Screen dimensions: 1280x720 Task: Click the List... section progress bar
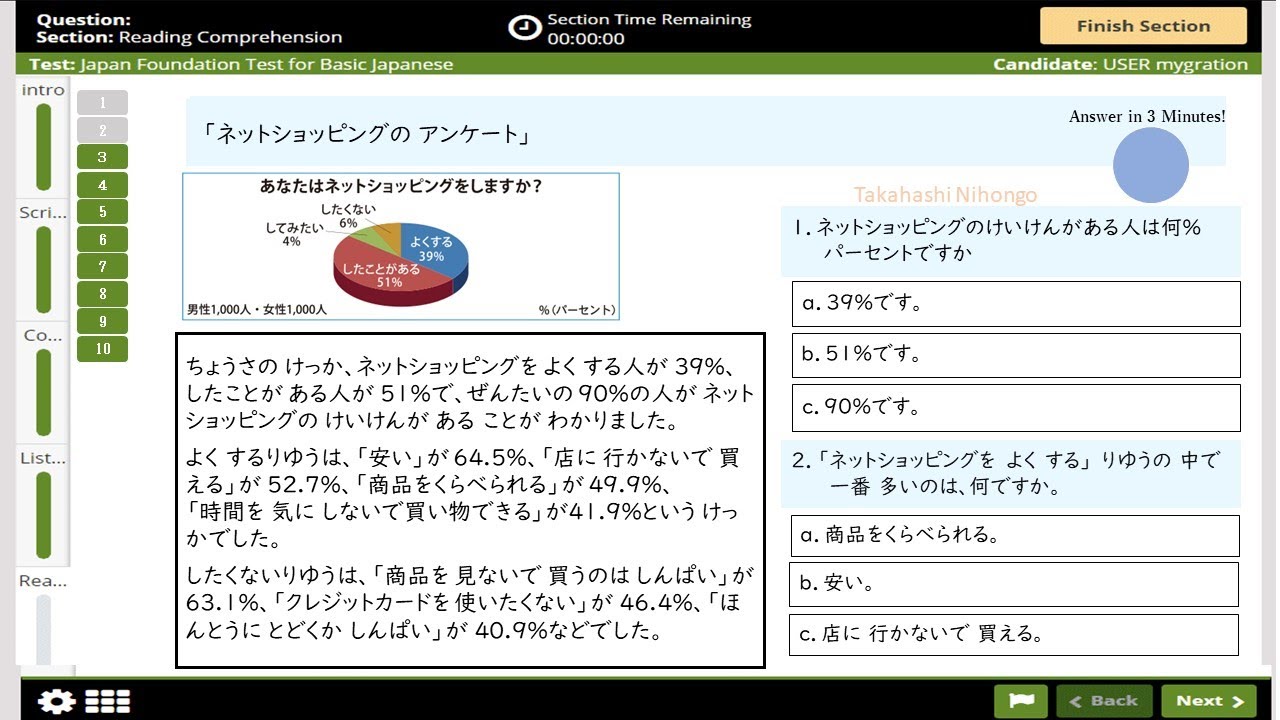tap(43, 515)
